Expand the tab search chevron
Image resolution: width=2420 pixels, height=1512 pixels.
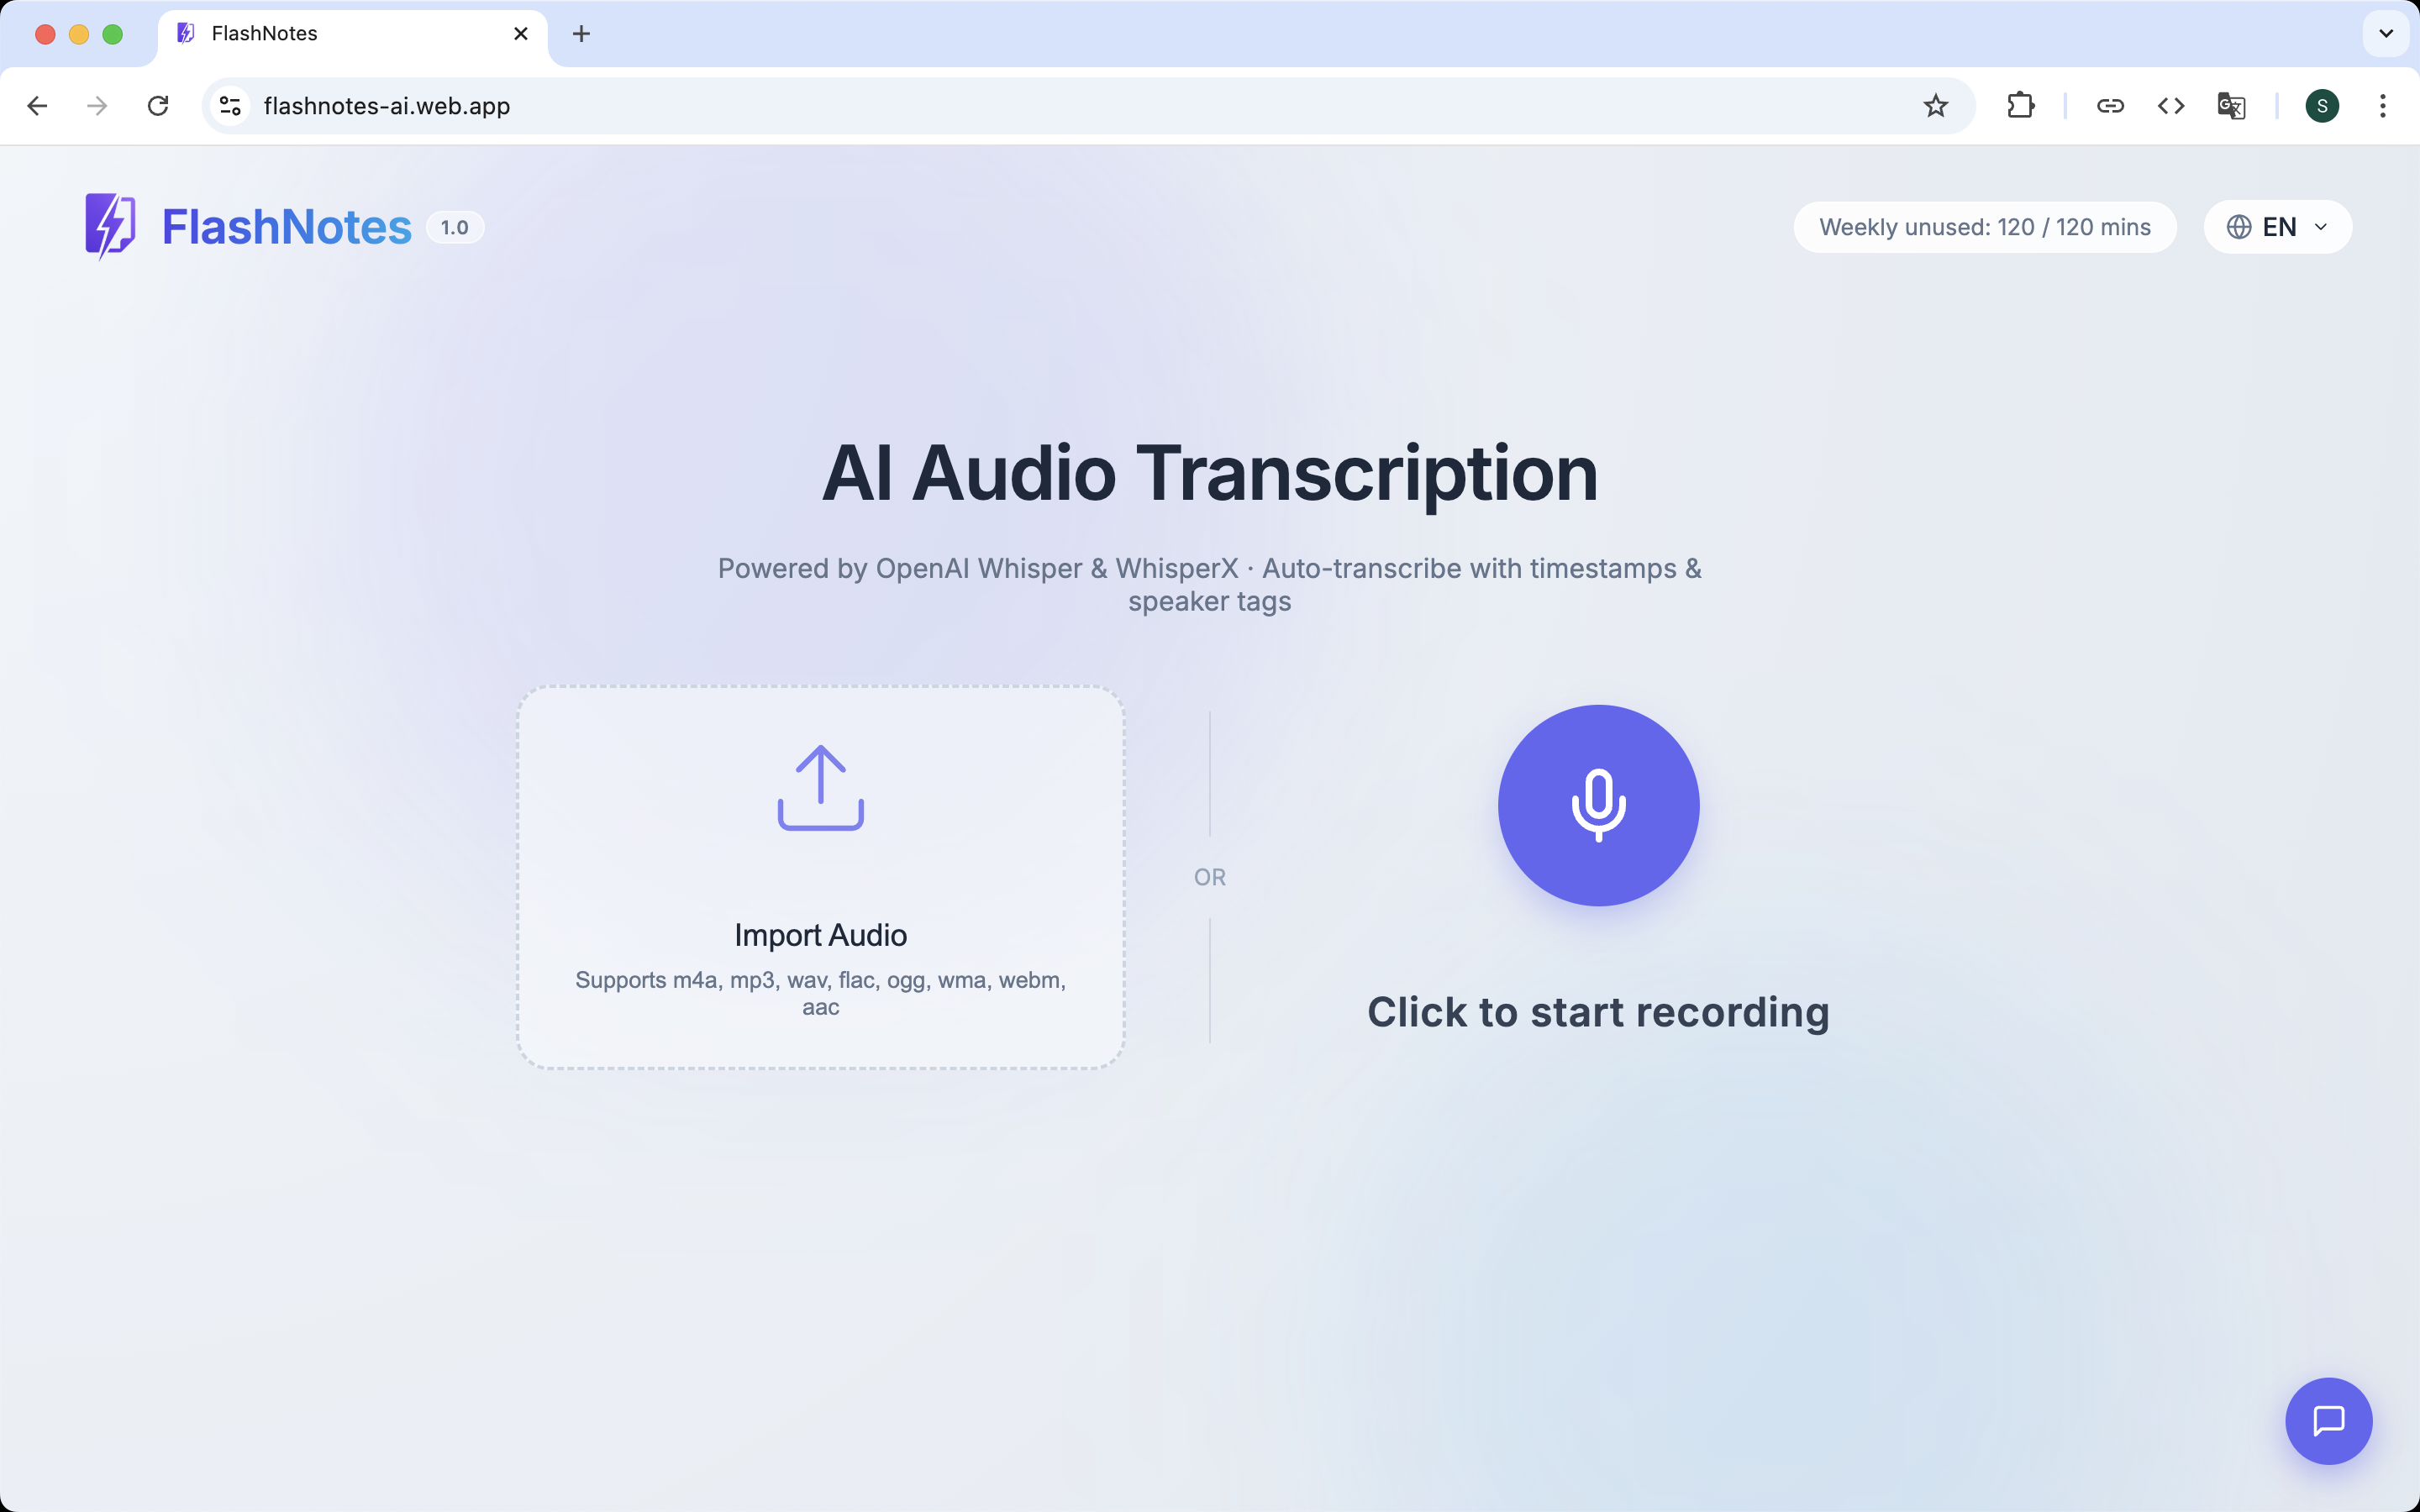2385,34
